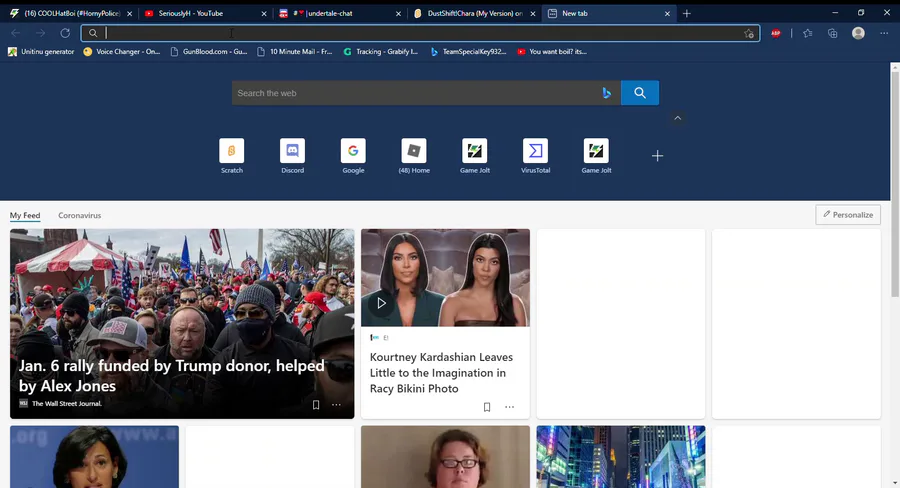
Task: Add this page to favorites star
Action: click(748, 33)
